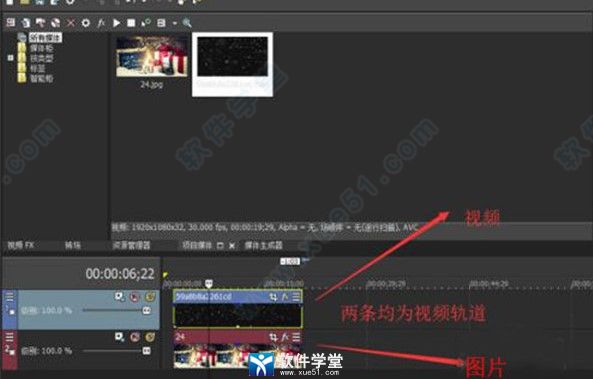Start media preview with play button
This screenshot has width=593, height=379.
116,23
